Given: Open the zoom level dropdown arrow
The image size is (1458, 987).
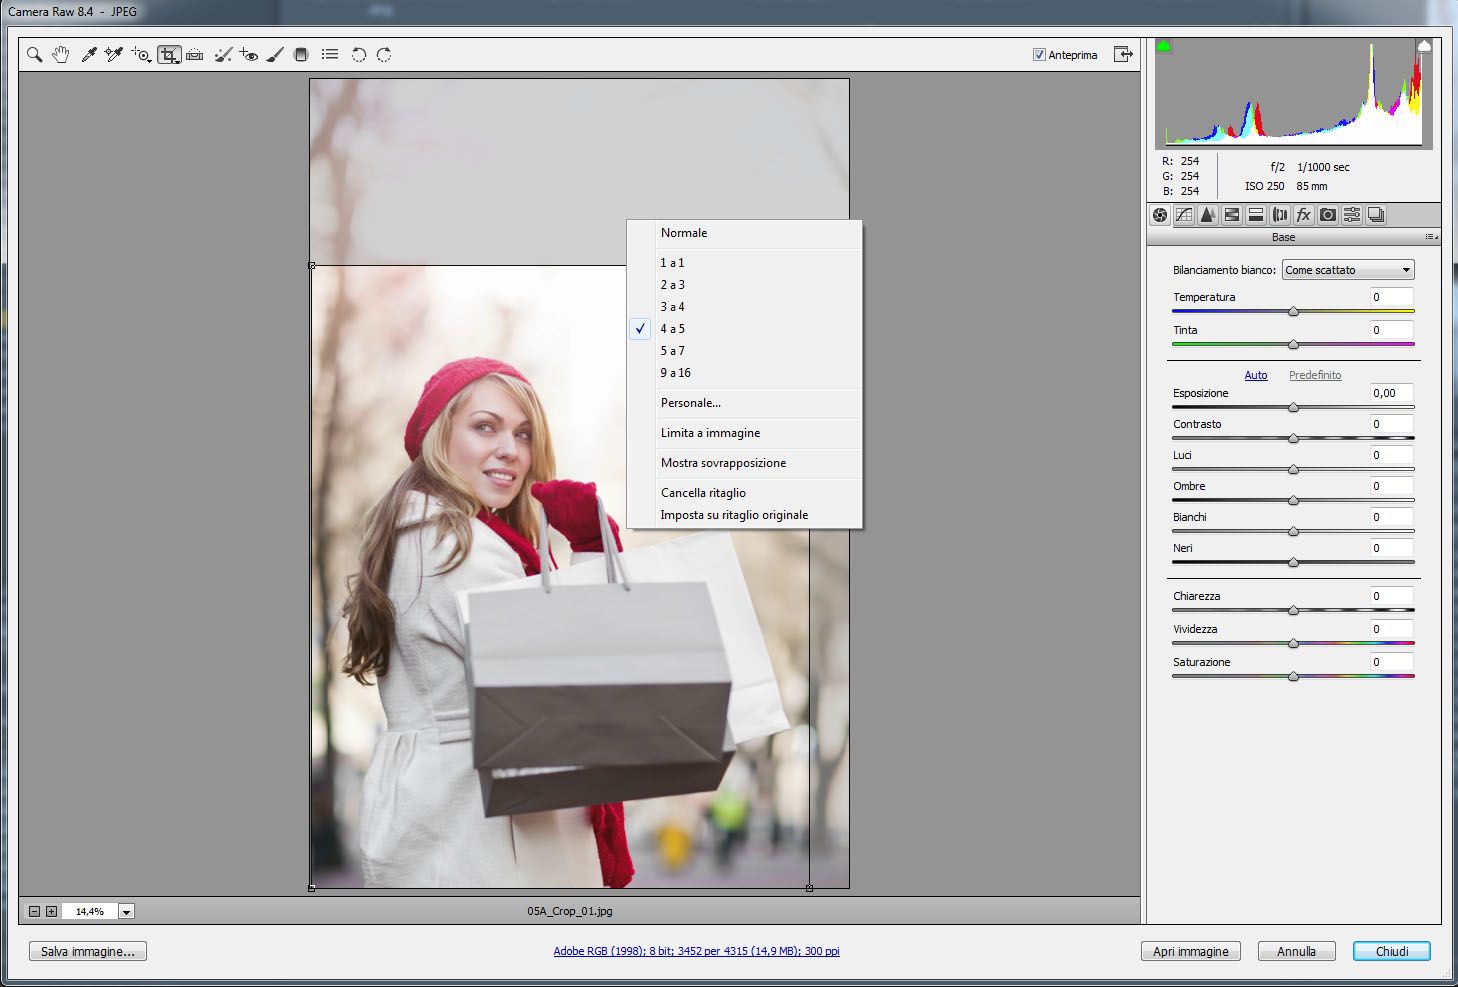Looking at the screenshot, I should coord(127,912).
